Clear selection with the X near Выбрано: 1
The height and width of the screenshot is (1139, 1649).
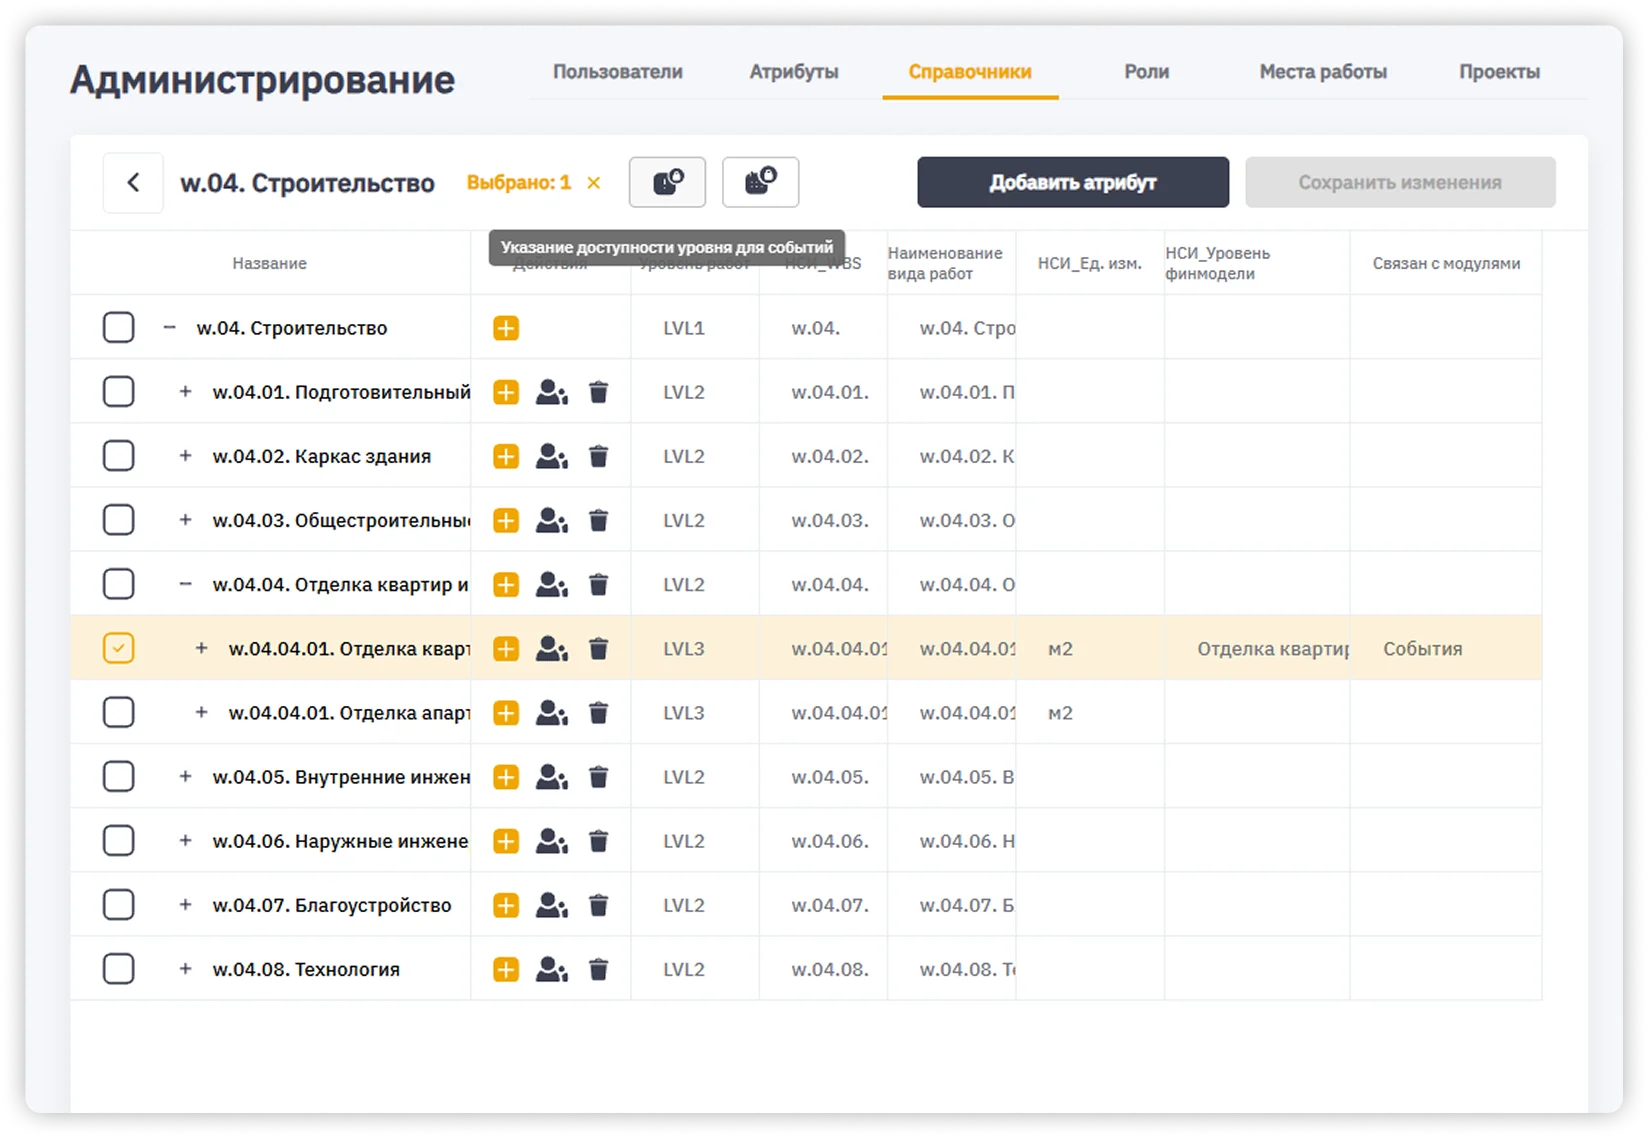pos(594,183)
